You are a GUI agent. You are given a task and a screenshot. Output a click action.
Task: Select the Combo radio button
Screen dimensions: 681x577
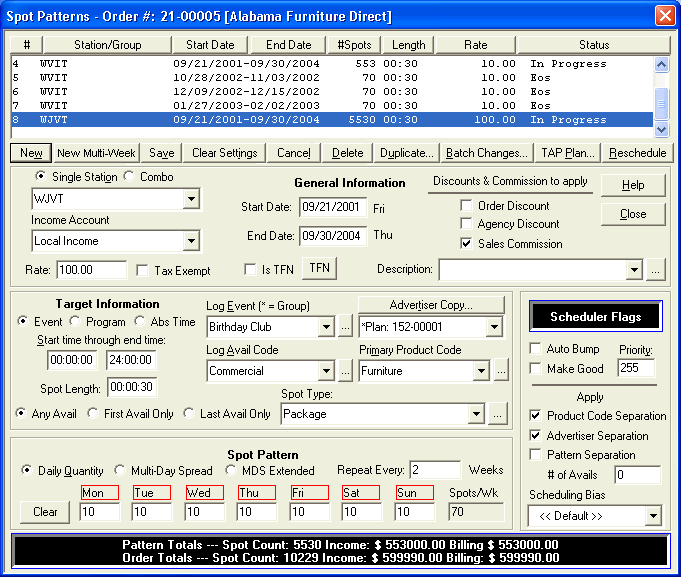(x=129, y=176)
